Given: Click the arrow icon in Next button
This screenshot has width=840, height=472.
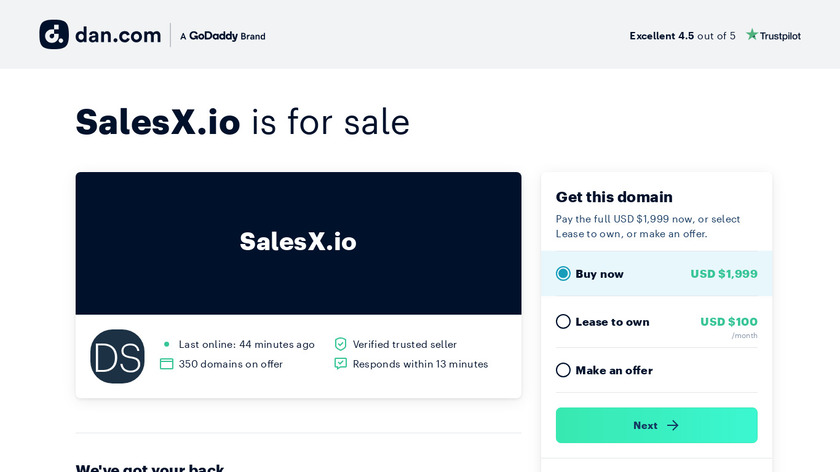Looking at the screenshot, I should click(x=672, y=425).
